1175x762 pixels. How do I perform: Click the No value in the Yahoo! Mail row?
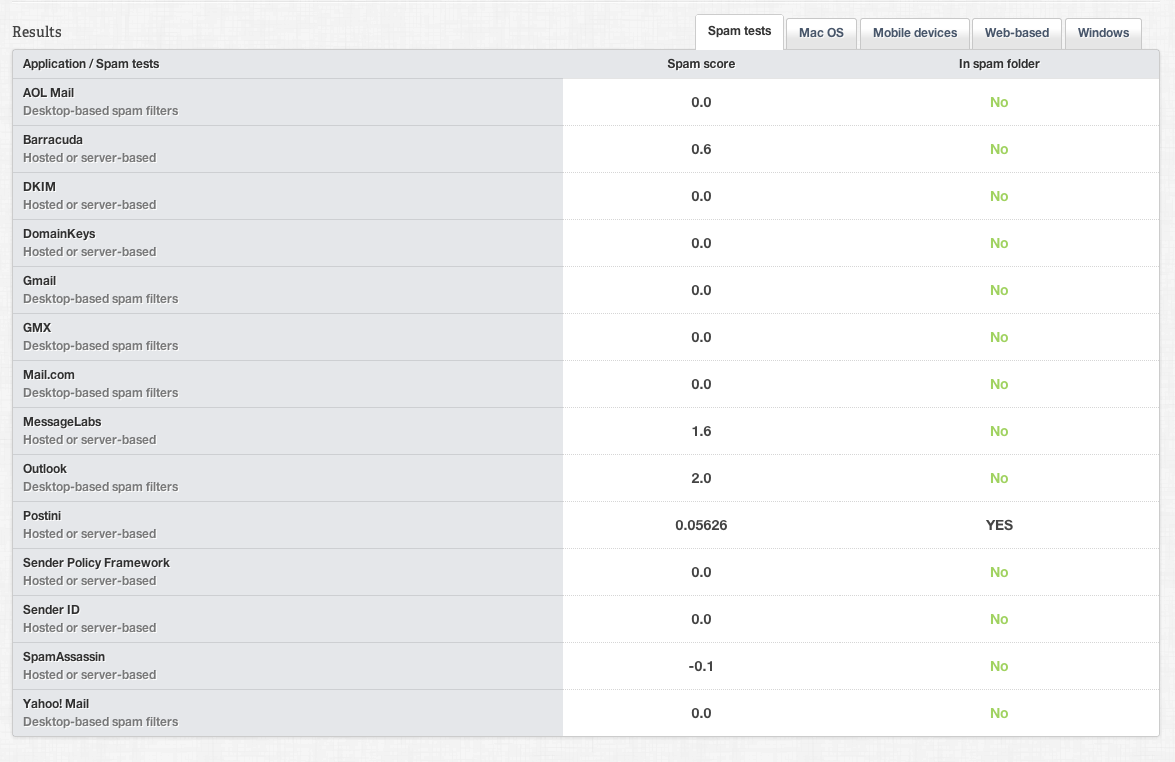pos(999,713)
